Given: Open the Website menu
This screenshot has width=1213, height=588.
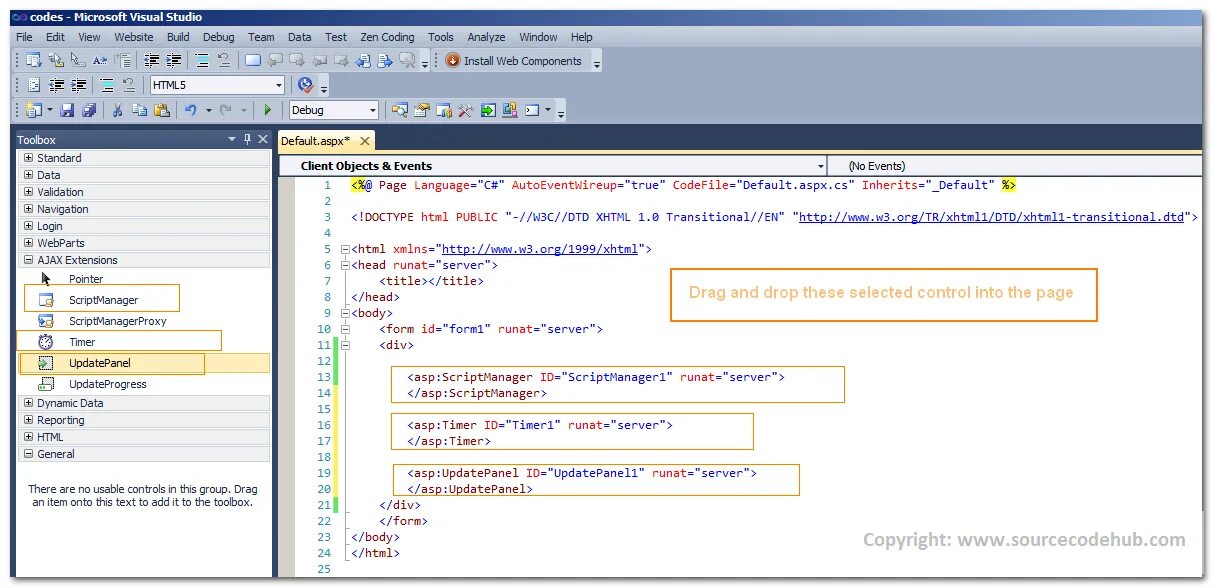Looking at the screenshot, I should (x=134, y=37).
